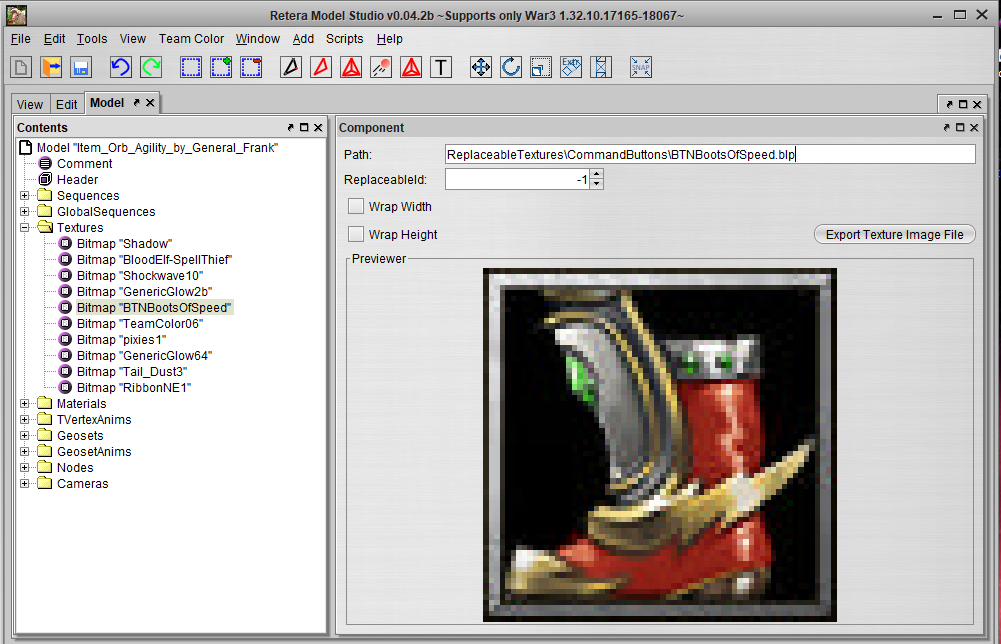Open a model with the folder icon

51,67
